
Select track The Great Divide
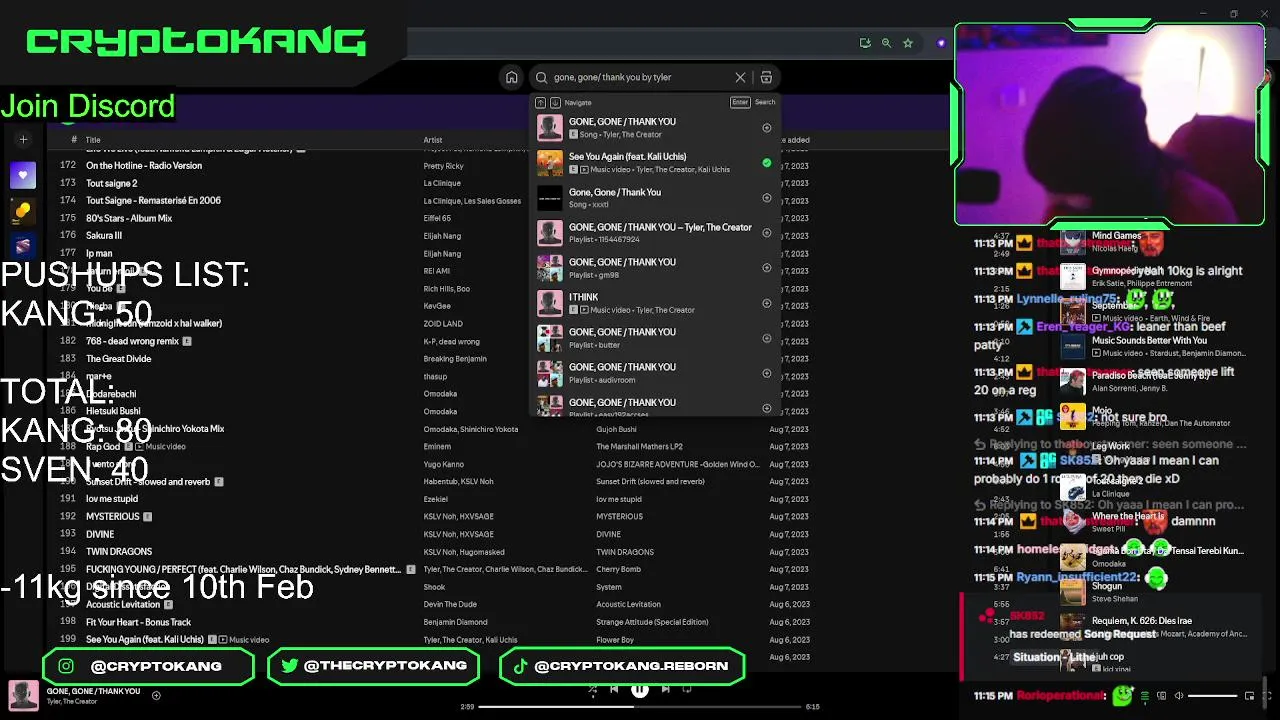119,359
